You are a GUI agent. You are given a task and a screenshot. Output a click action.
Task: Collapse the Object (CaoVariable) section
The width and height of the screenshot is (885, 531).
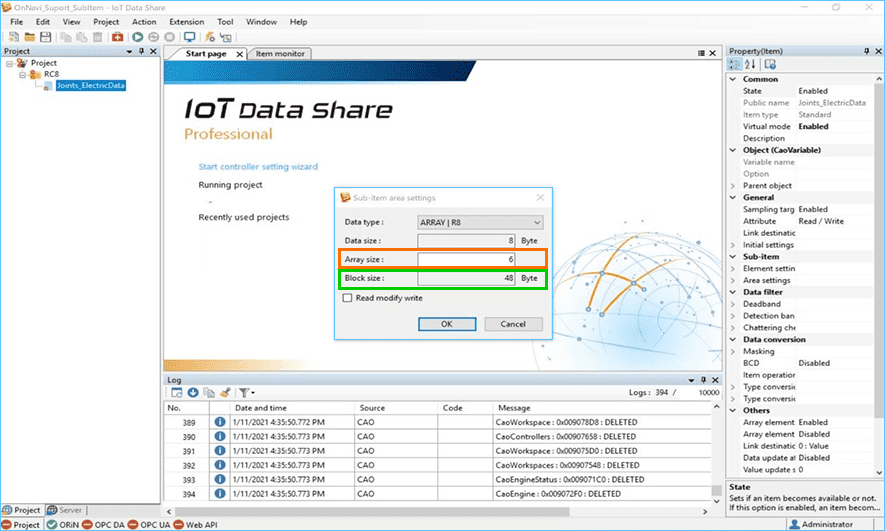(x=733, y=150)
